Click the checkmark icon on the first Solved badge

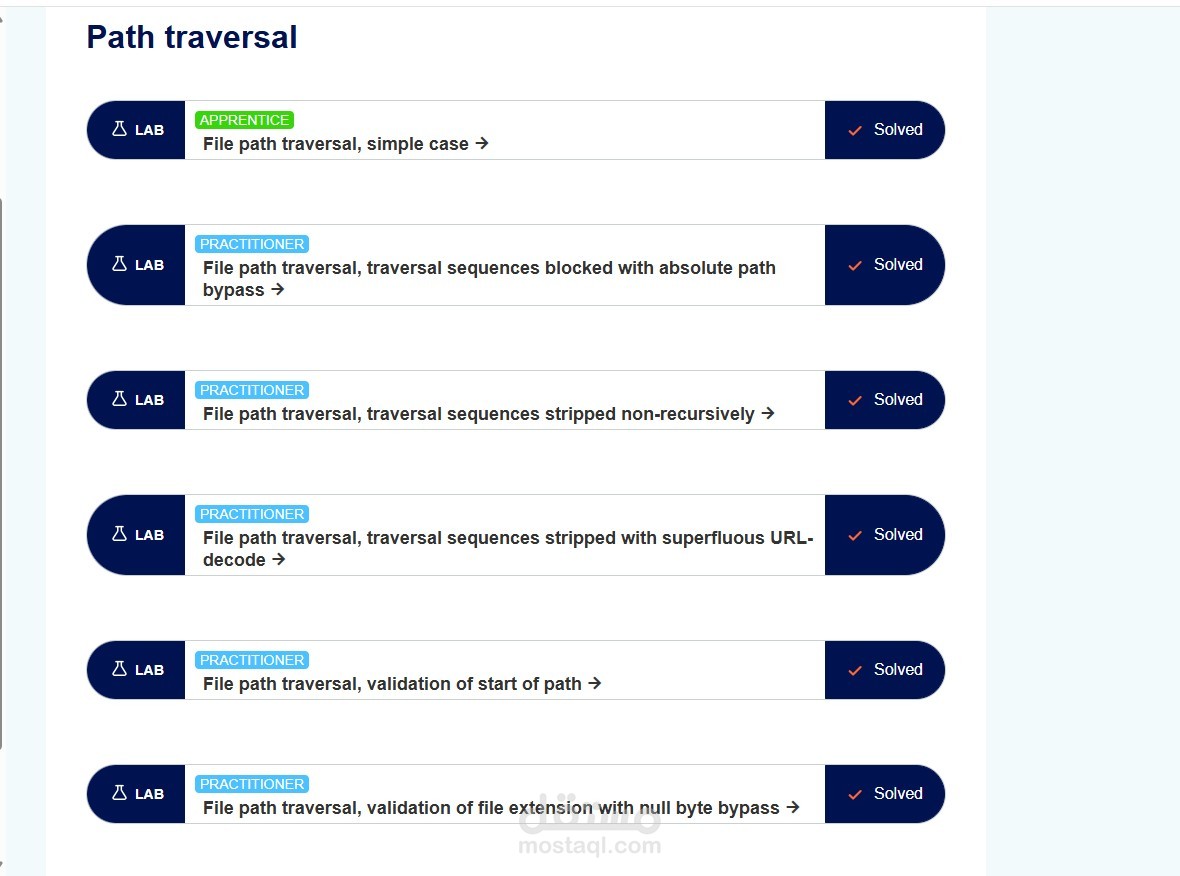pos(855,130)
